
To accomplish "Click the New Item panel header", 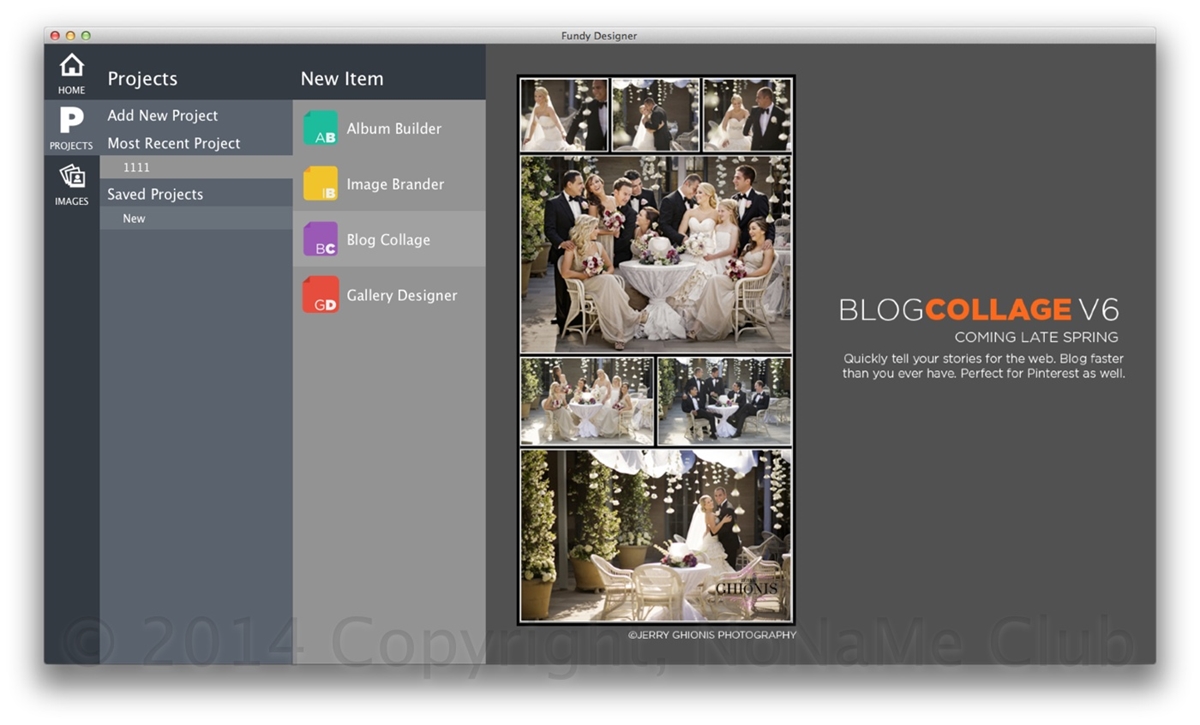I will point(342,79).
